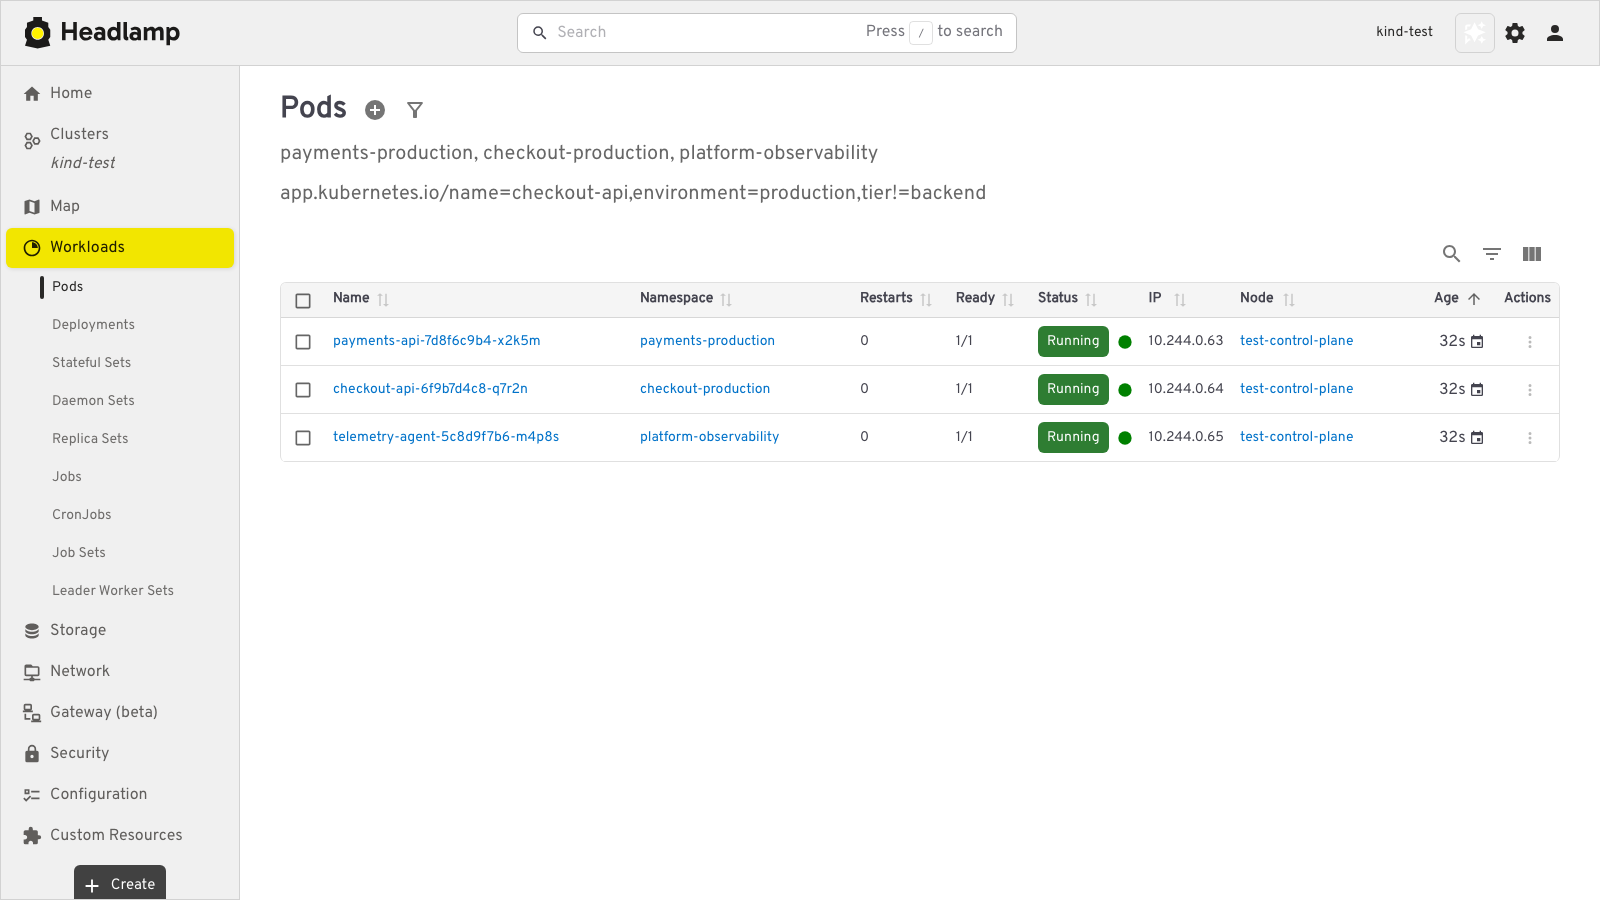Image resolution: width=1600 pixels, height=900 pixels.
Task: Click IP 10.244.0.65 cell
Action: [x=1185, y=437]
